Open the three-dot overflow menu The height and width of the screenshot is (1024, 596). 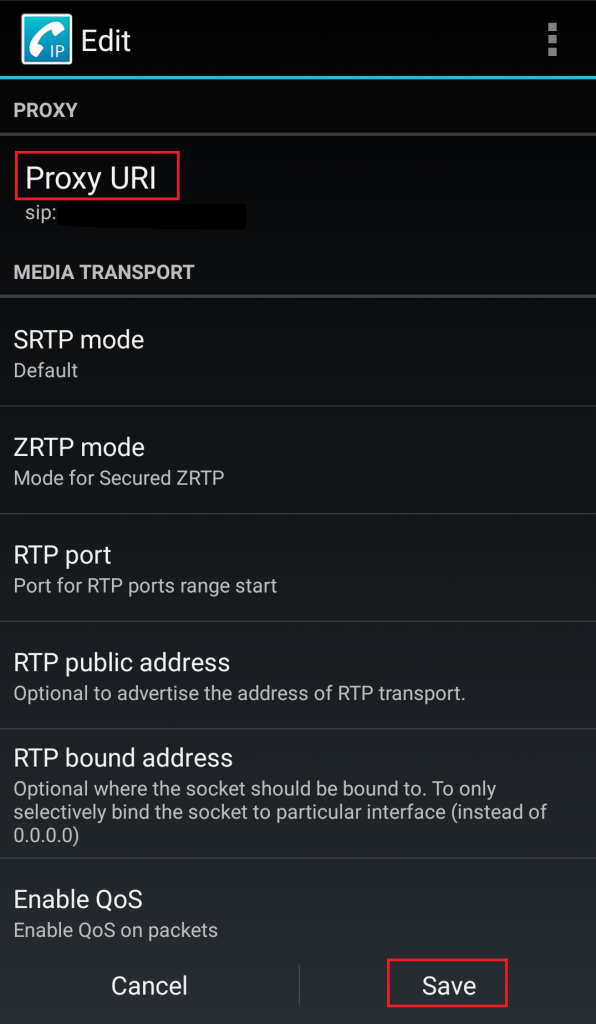point(552,40)
